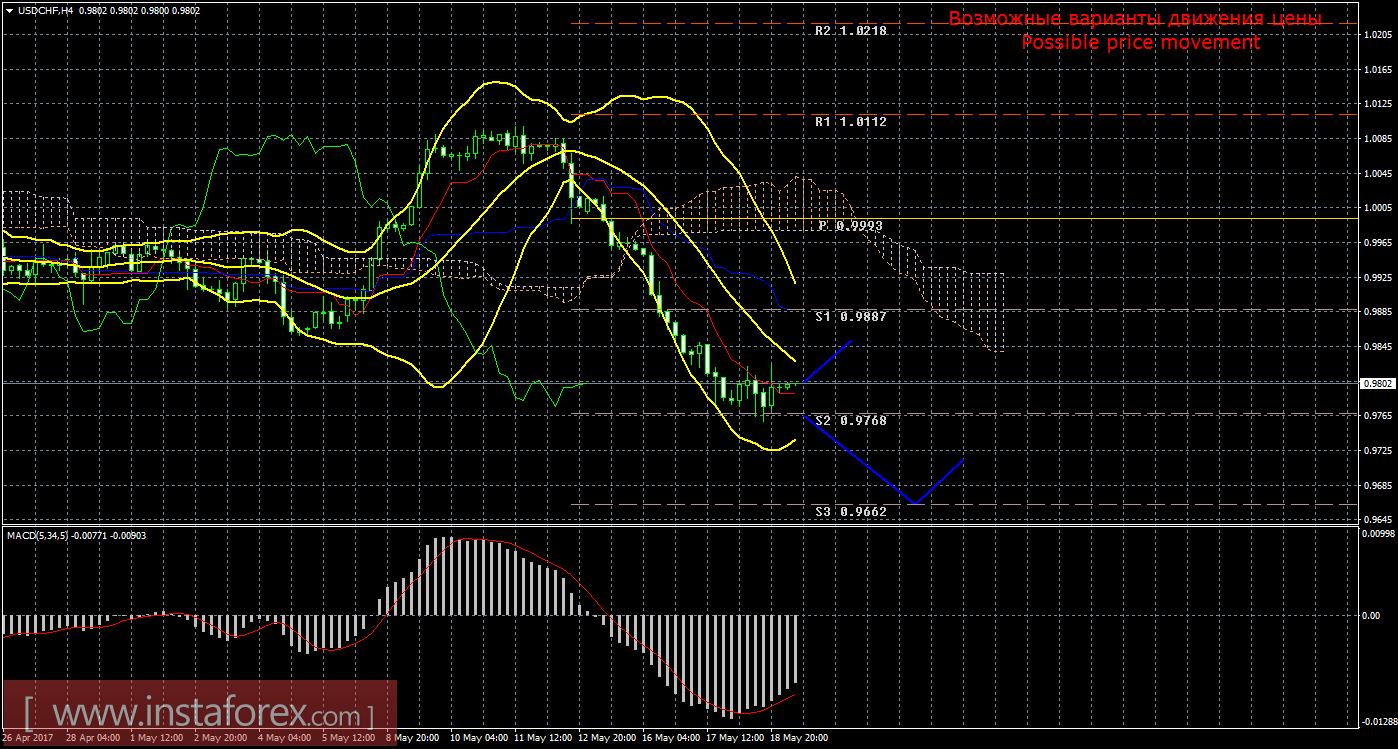Click the blue forecast line's low point at S3
The height and width of the screenshot is (749, 1398).
point(913,502)
